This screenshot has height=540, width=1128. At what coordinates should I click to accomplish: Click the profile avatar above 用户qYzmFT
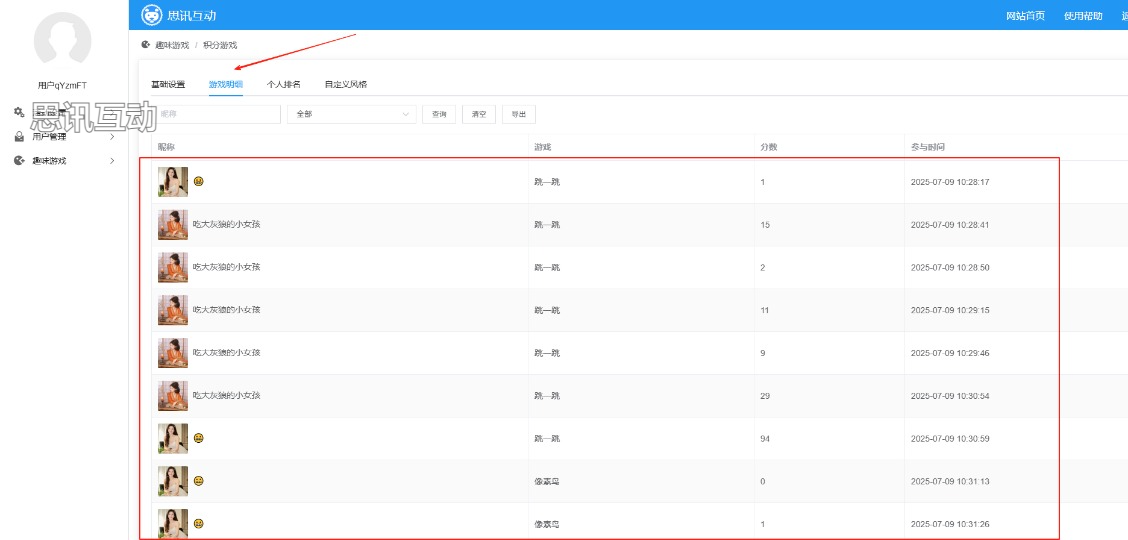63,40
